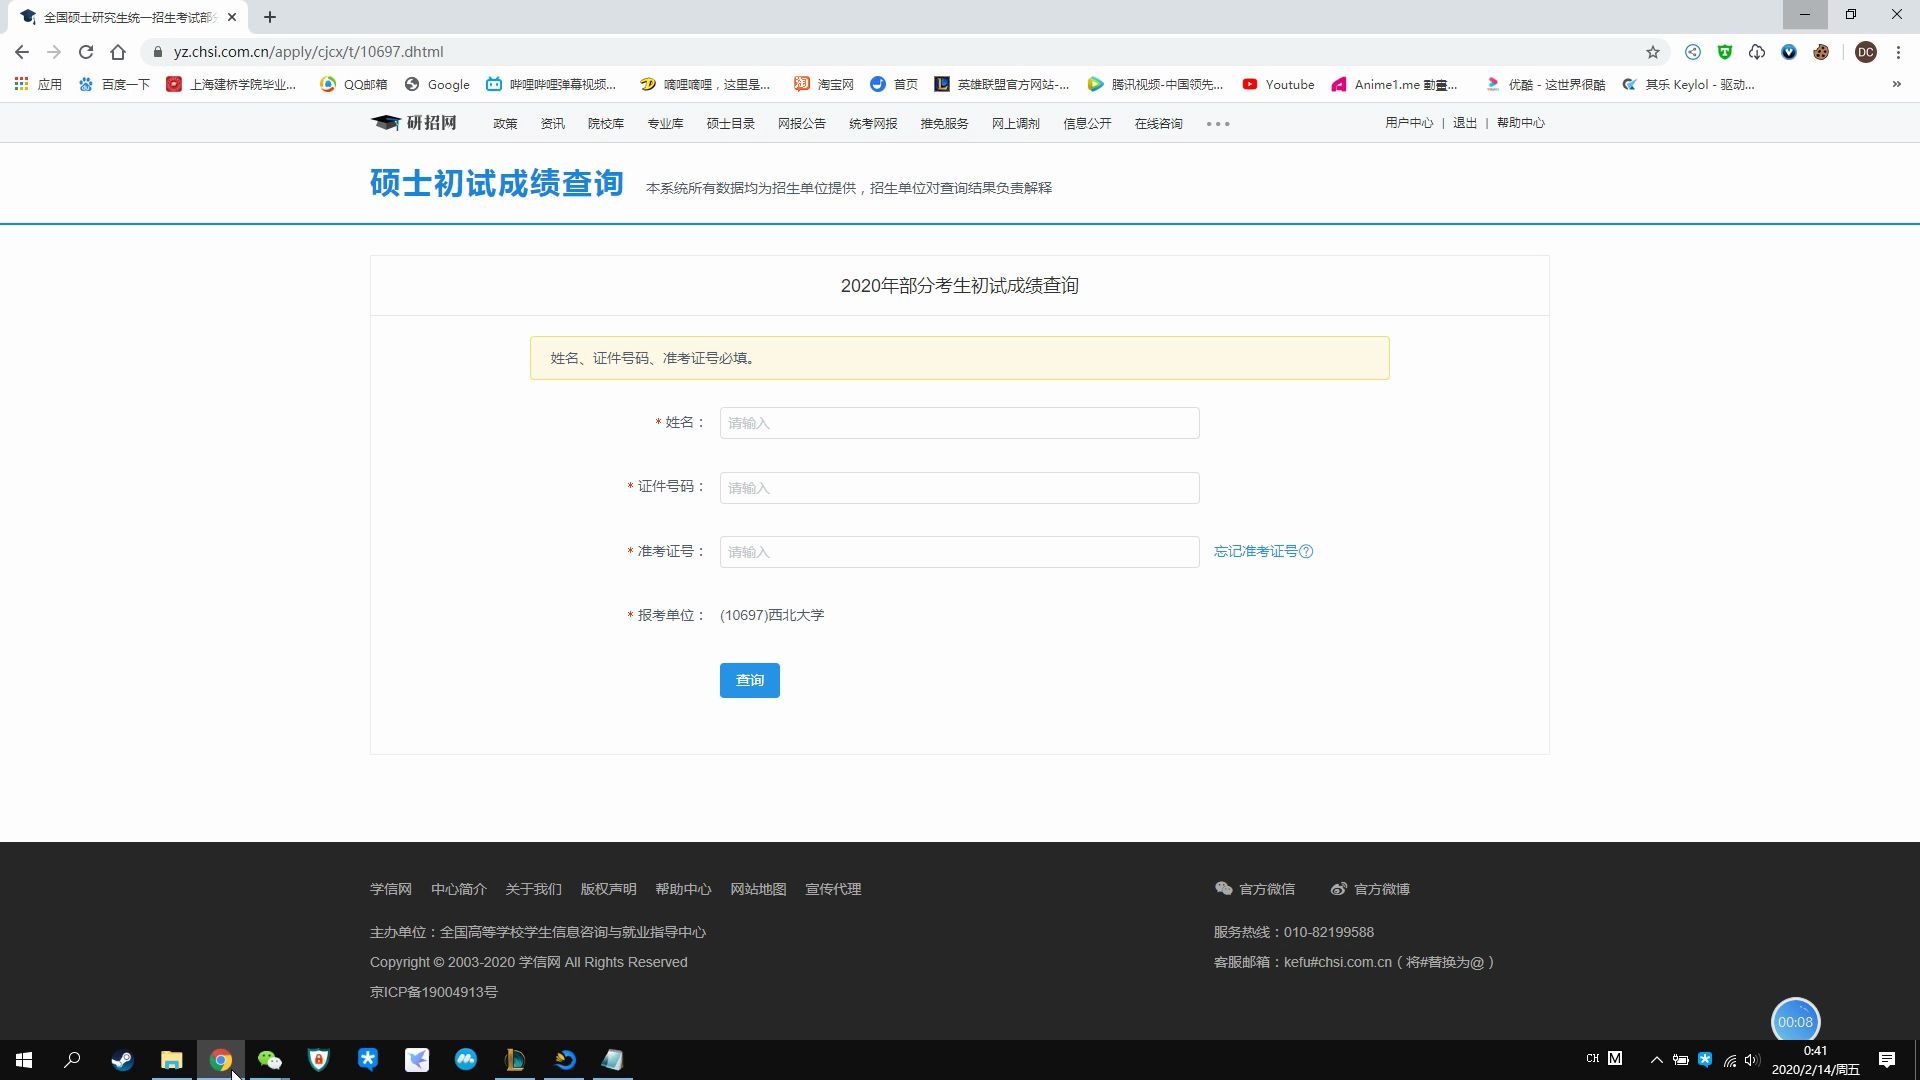Image resolution: width=1920 pixels, height=1080 pixels.
Task: Click the DC browser profile avatar
Action: pyautogui.click(x=1868, y=52)
